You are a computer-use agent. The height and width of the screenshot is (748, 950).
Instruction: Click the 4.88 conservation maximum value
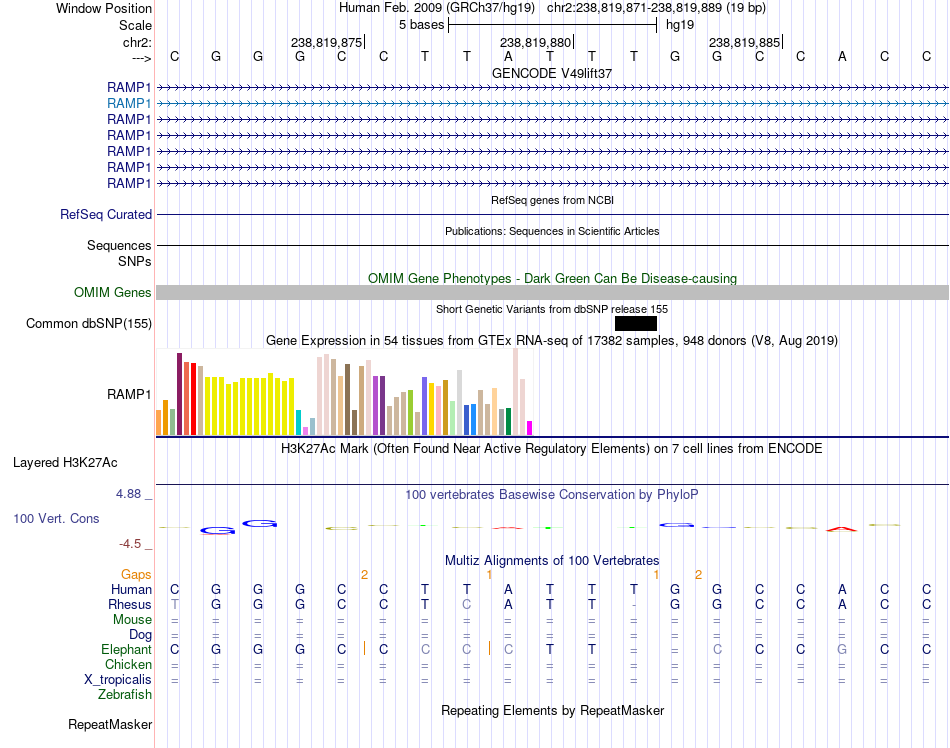[128, 494]
